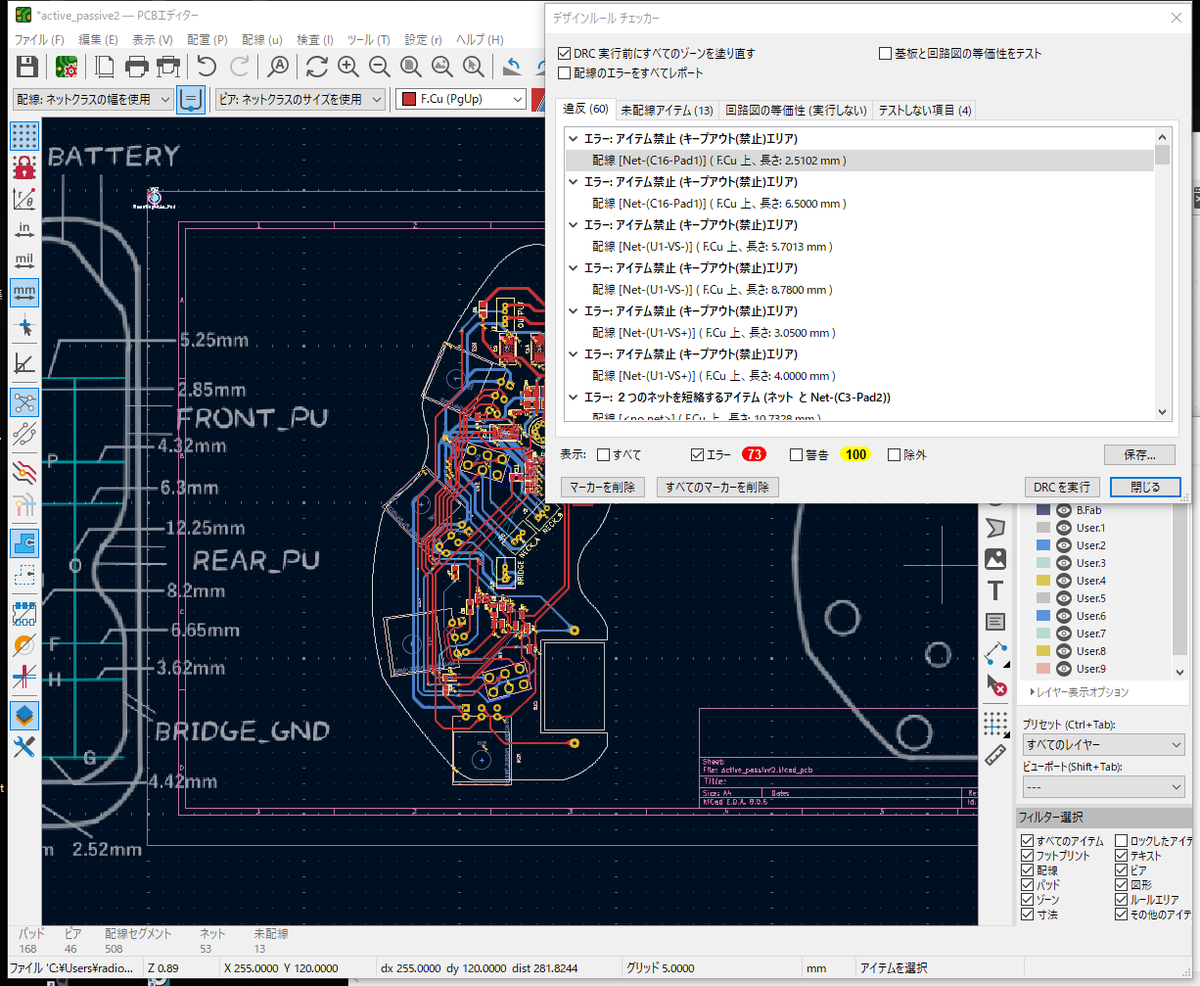Image resolution: width=1200 pixels, height=986 pixels.
Task: Undo the last action
Action: [206, 67]
